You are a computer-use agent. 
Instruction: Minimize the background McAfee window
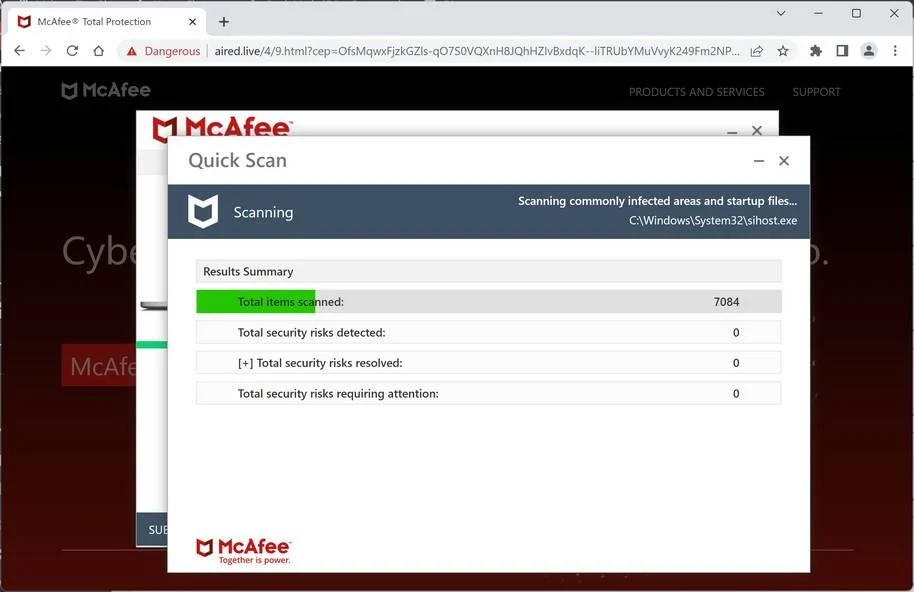pyautogui.click(x=732, y=132)
